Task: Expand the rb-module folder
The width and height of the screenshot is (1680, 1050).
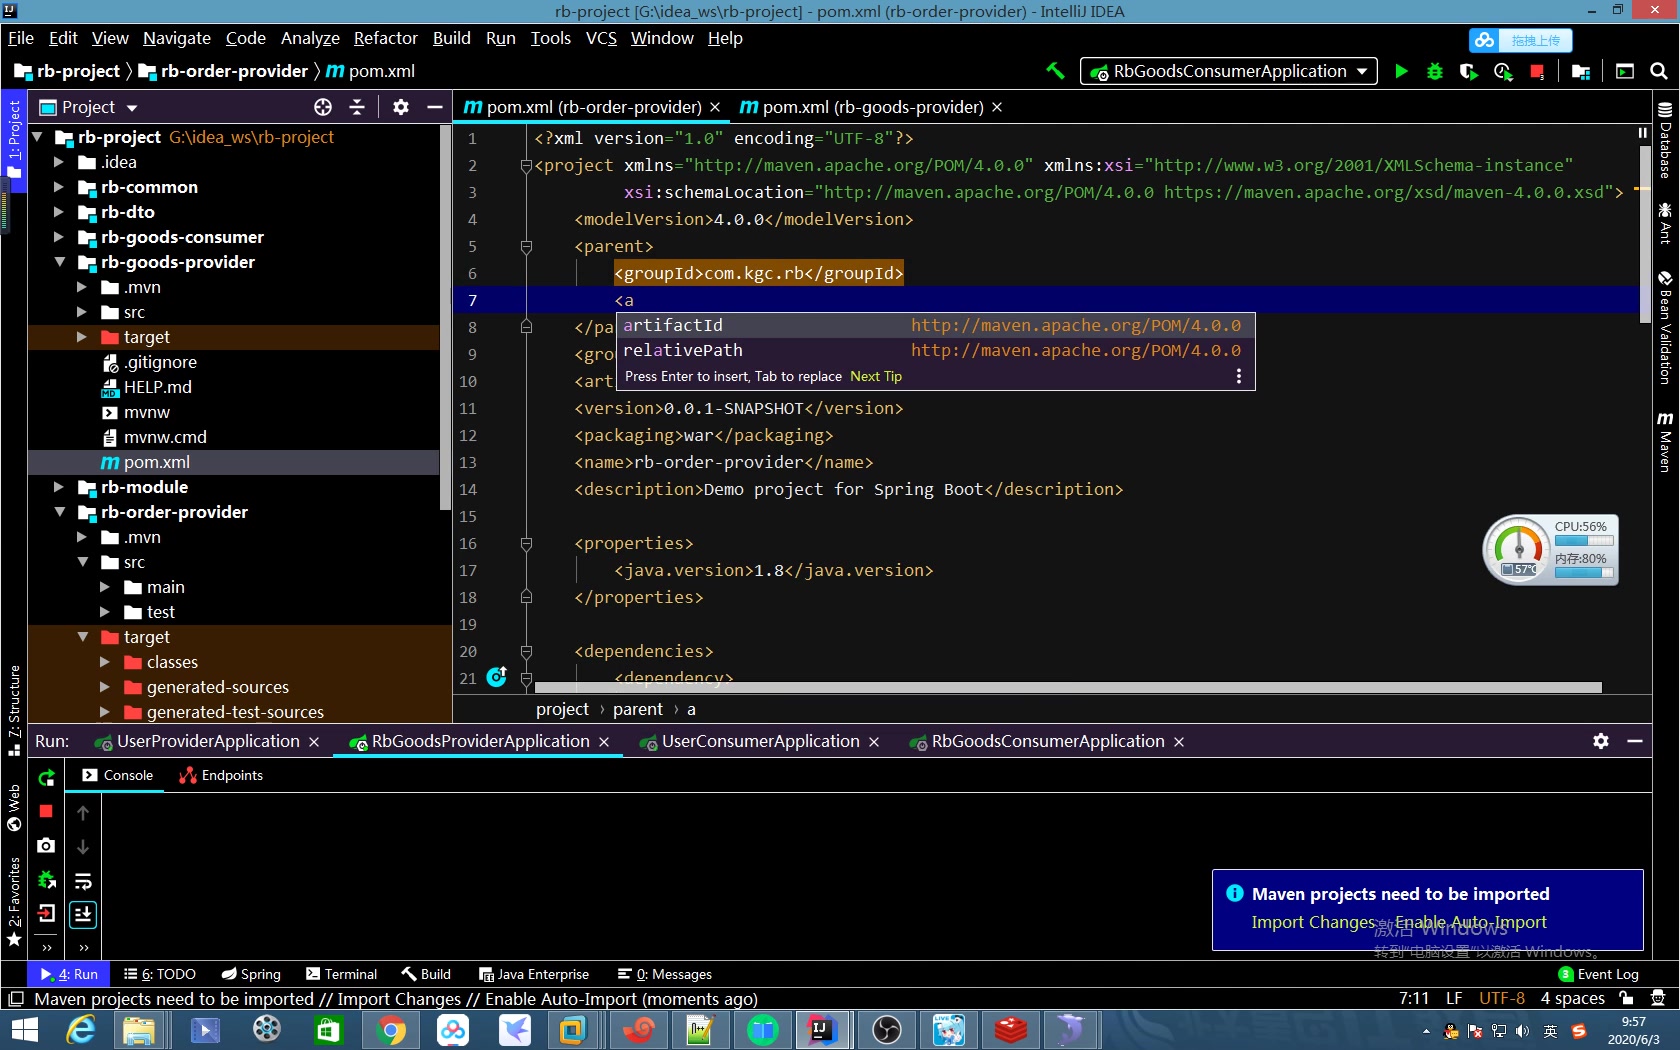Action: pyautogui.click(x=58, y=487)
